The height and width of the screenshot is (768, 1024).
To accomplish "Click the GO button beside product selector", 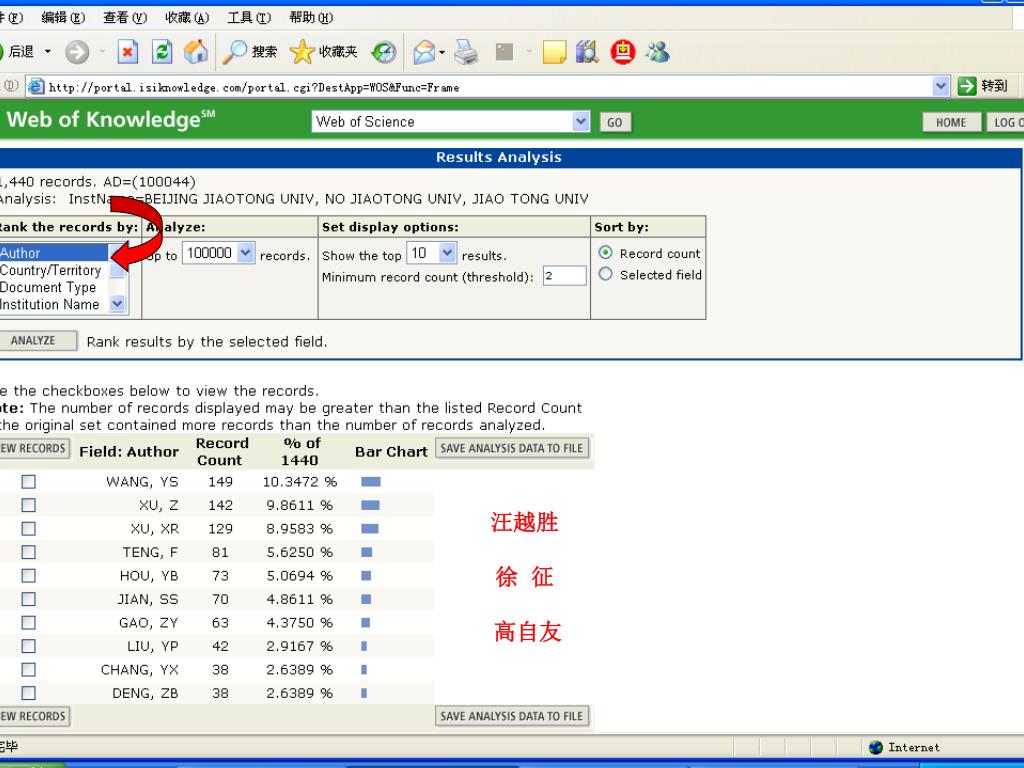I will tap(615, 122).
